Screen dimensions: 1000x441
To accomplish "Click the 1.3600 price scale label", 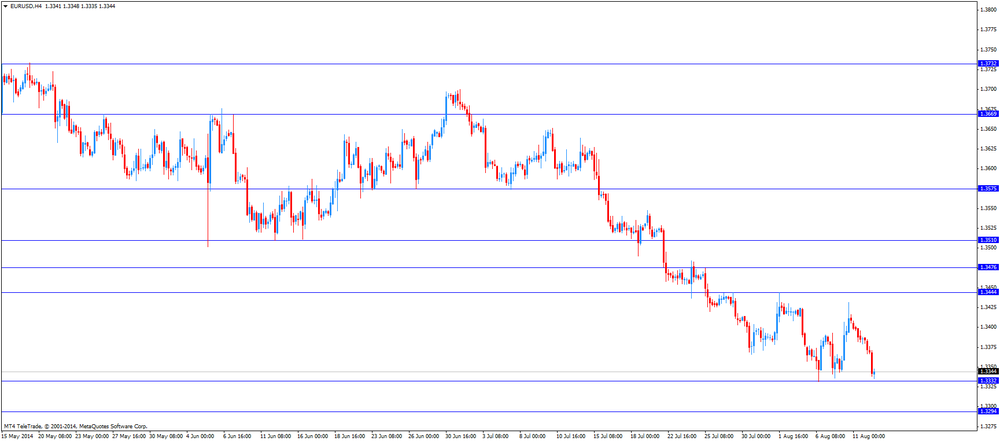I will (989, 168).
